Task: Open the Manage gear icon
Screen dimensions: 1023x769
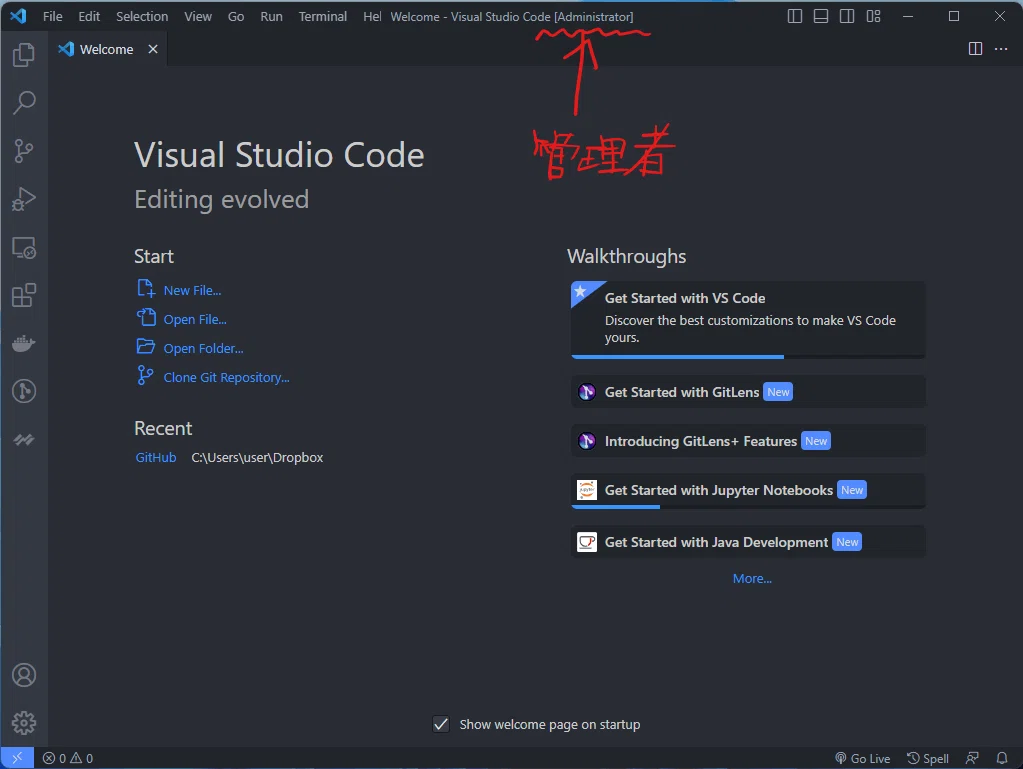Action: tap(24, 723)
